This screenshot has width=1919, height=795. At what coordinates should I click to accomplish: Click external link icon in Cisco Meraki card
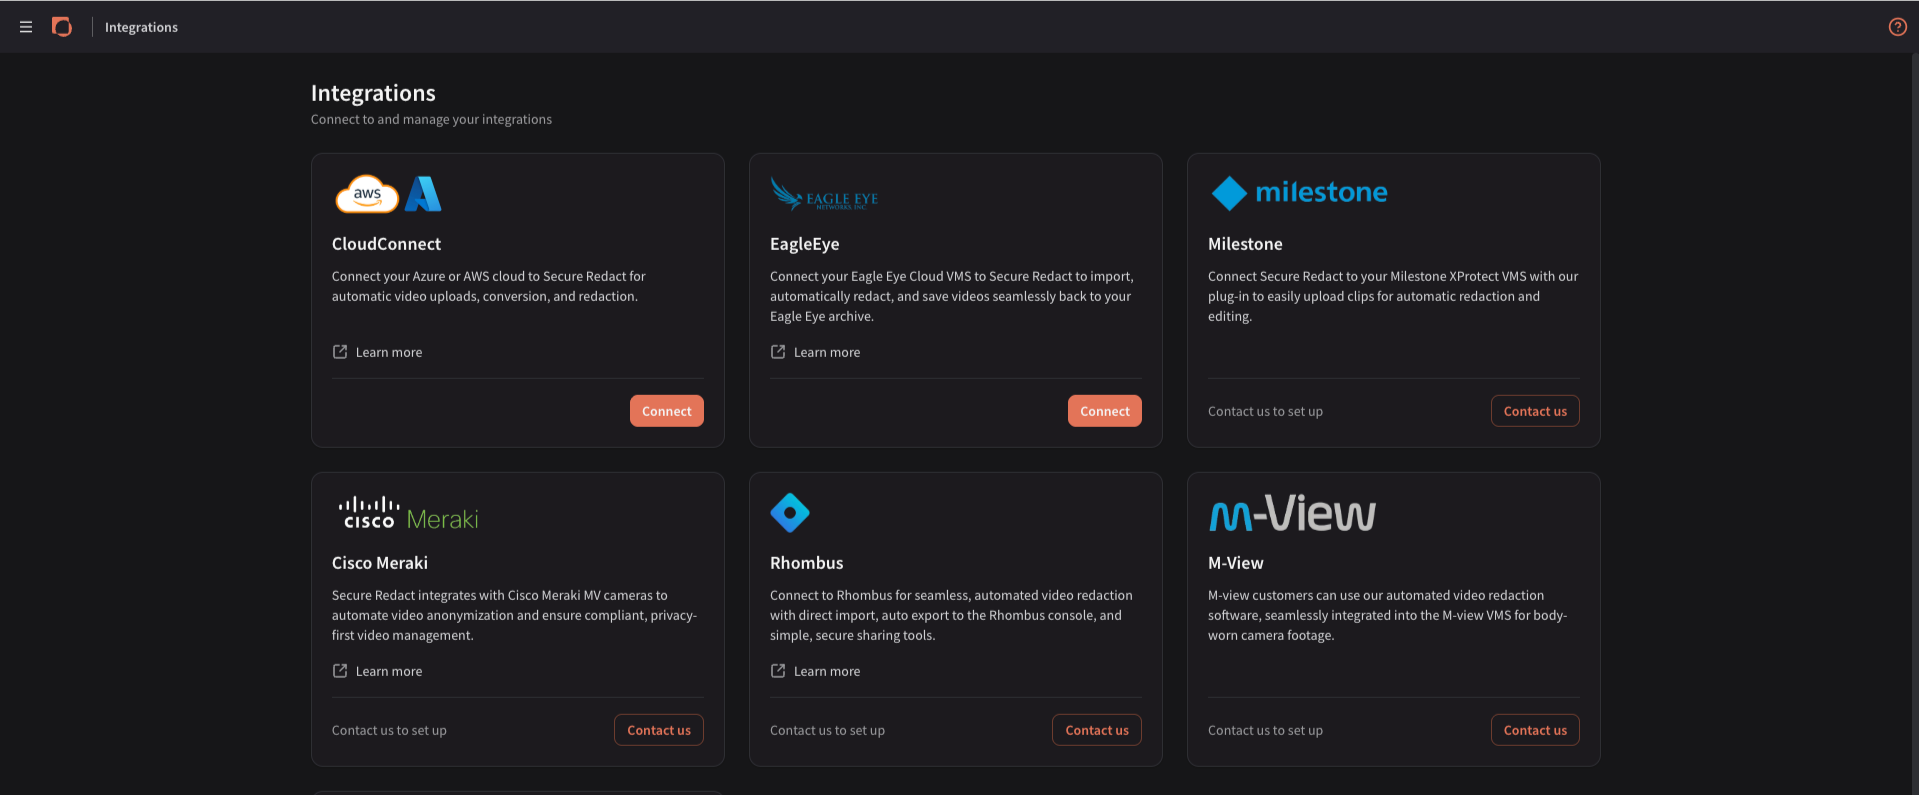pyautogui.click(x=340, y=671)
